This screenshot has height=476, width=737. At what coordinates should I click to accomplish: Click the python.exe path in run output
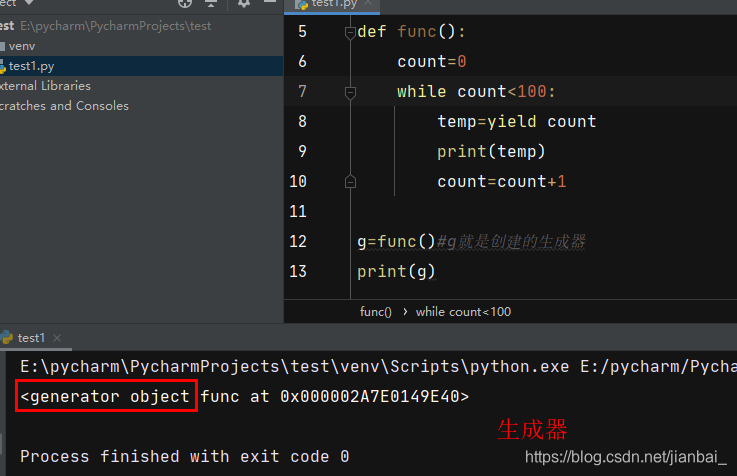[295, 367]
